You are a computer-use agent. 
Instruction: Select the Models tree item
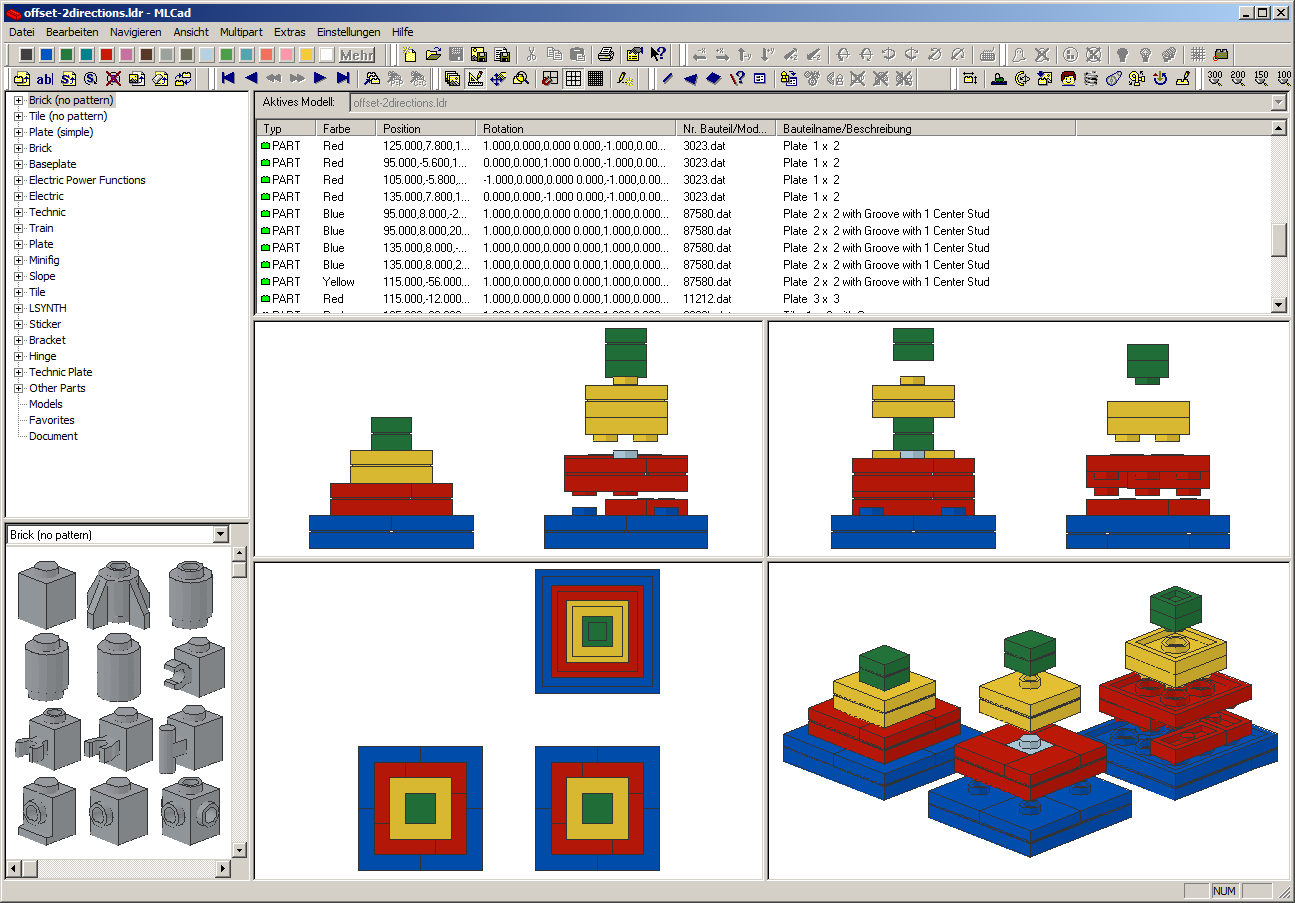click(46, 404)
